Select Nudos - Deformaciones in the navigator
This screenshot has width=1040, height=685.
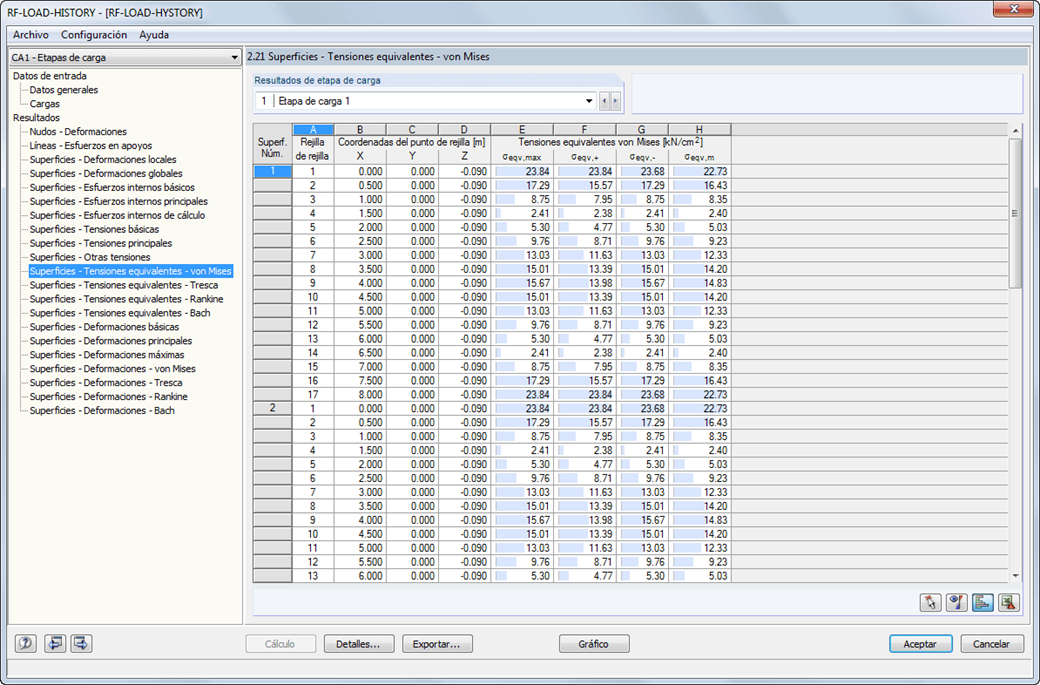pyautogui.click(x=80, y=131)
